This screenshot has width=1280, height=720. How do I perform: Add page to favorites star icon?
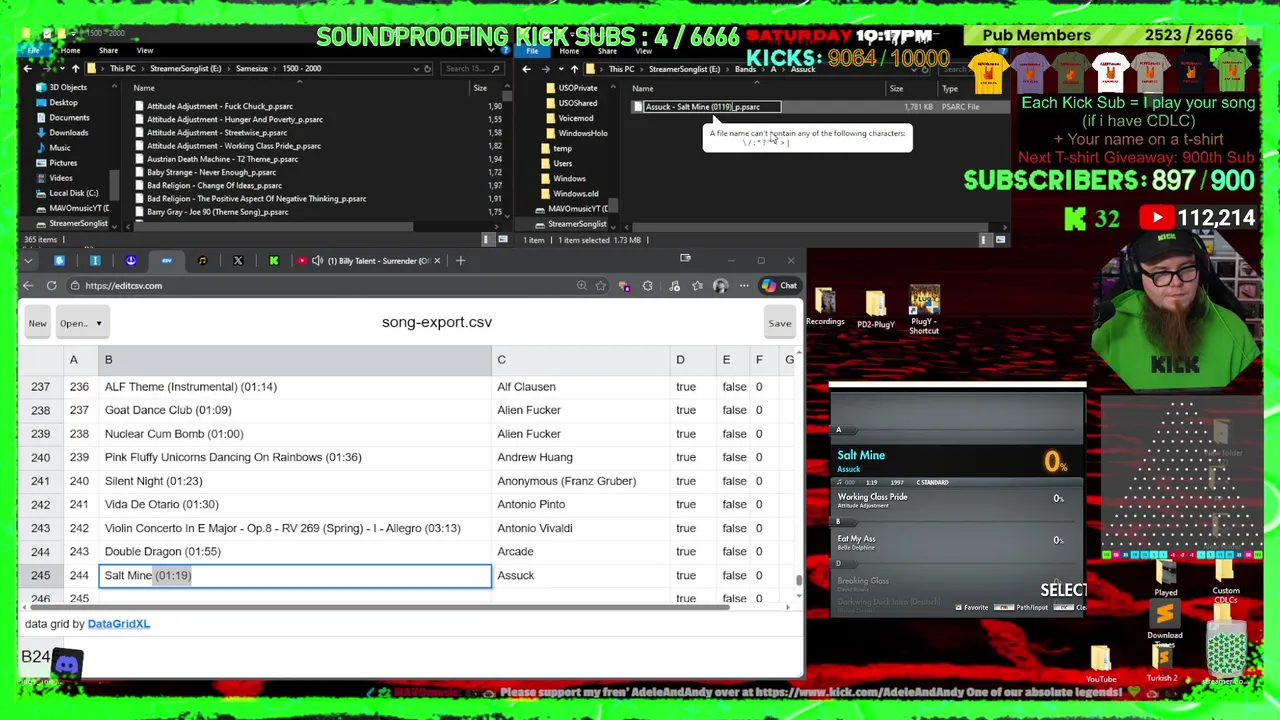tap(600, 286)
